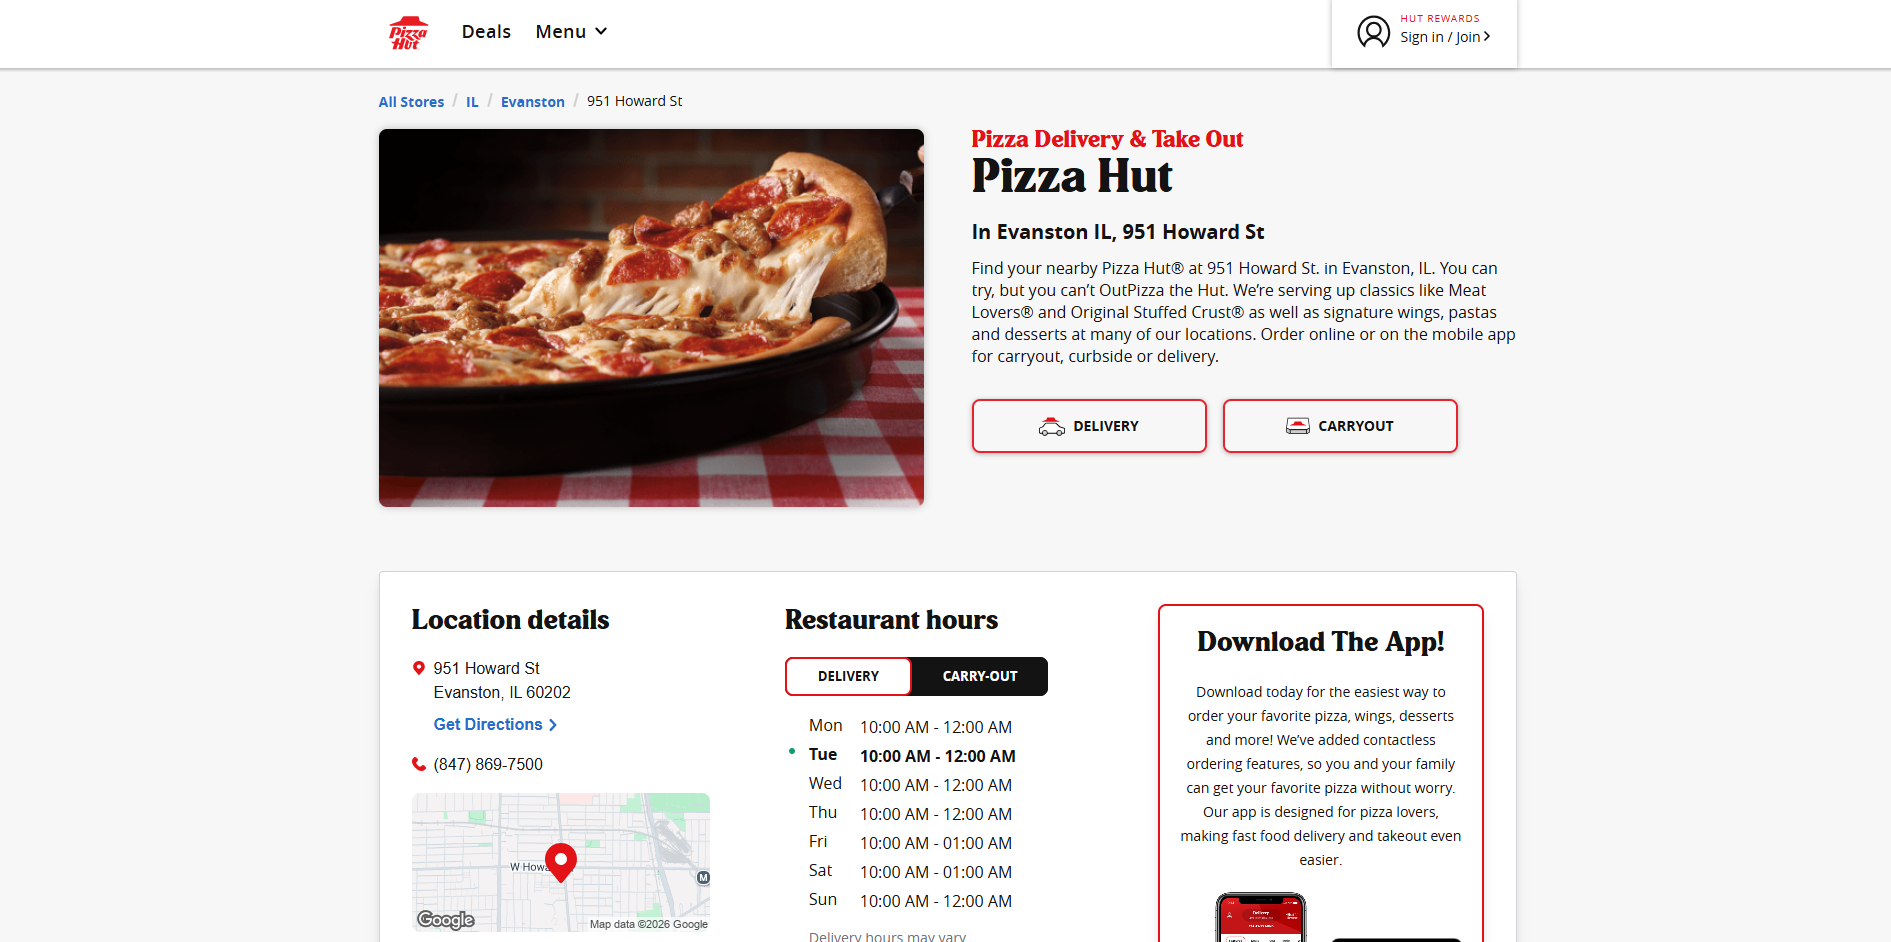Click the pizza hero photo
1891x942 pixels.
651,318
